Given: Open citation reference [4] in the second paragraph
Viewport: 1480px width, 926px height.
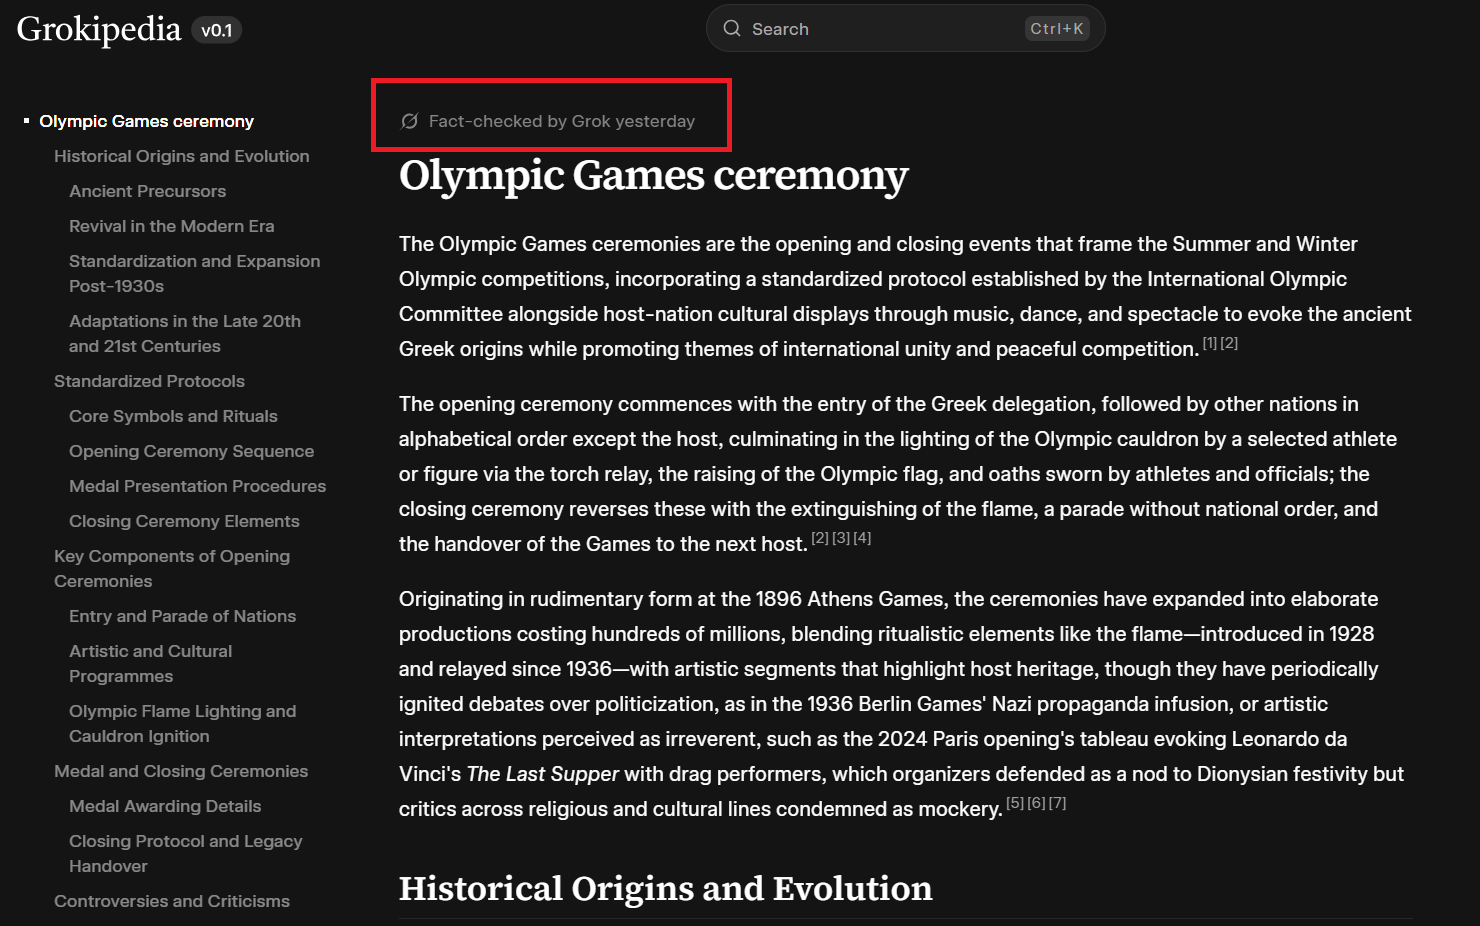Looking at the screenshot, I should point(862,538).
